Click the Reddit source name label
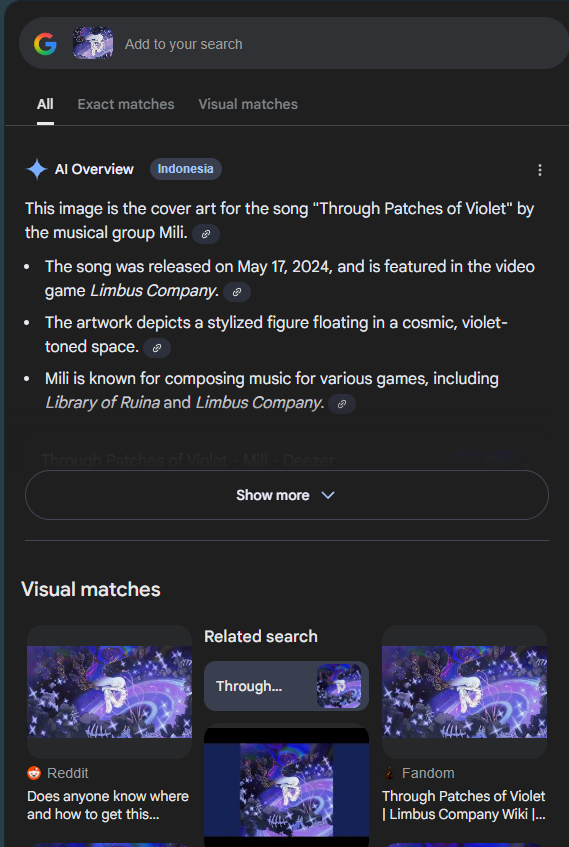 (68, 774)
